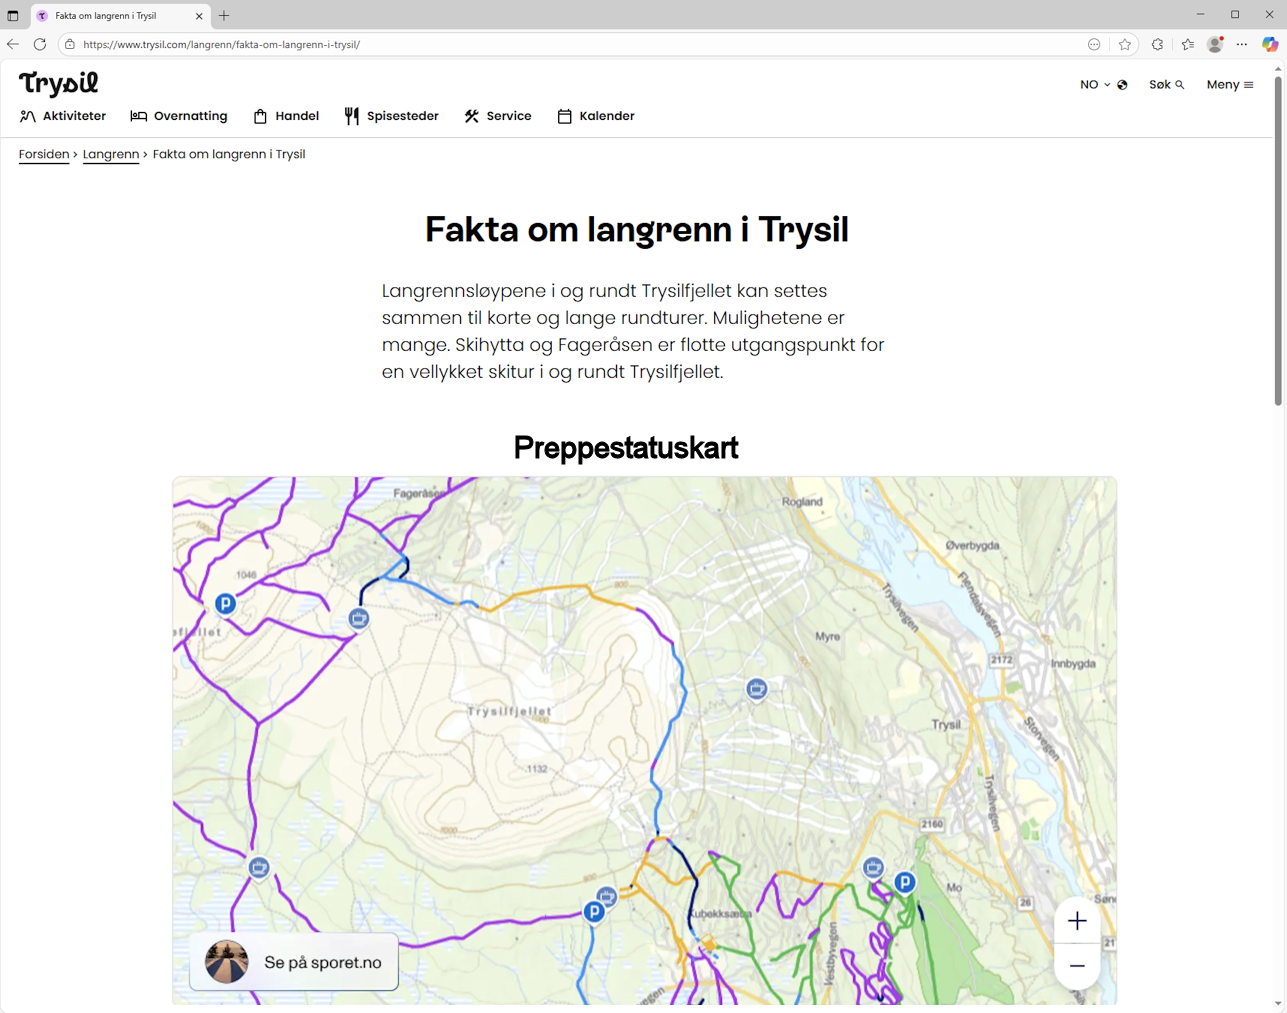Open the Aktiviteter menu

(63, 116)
